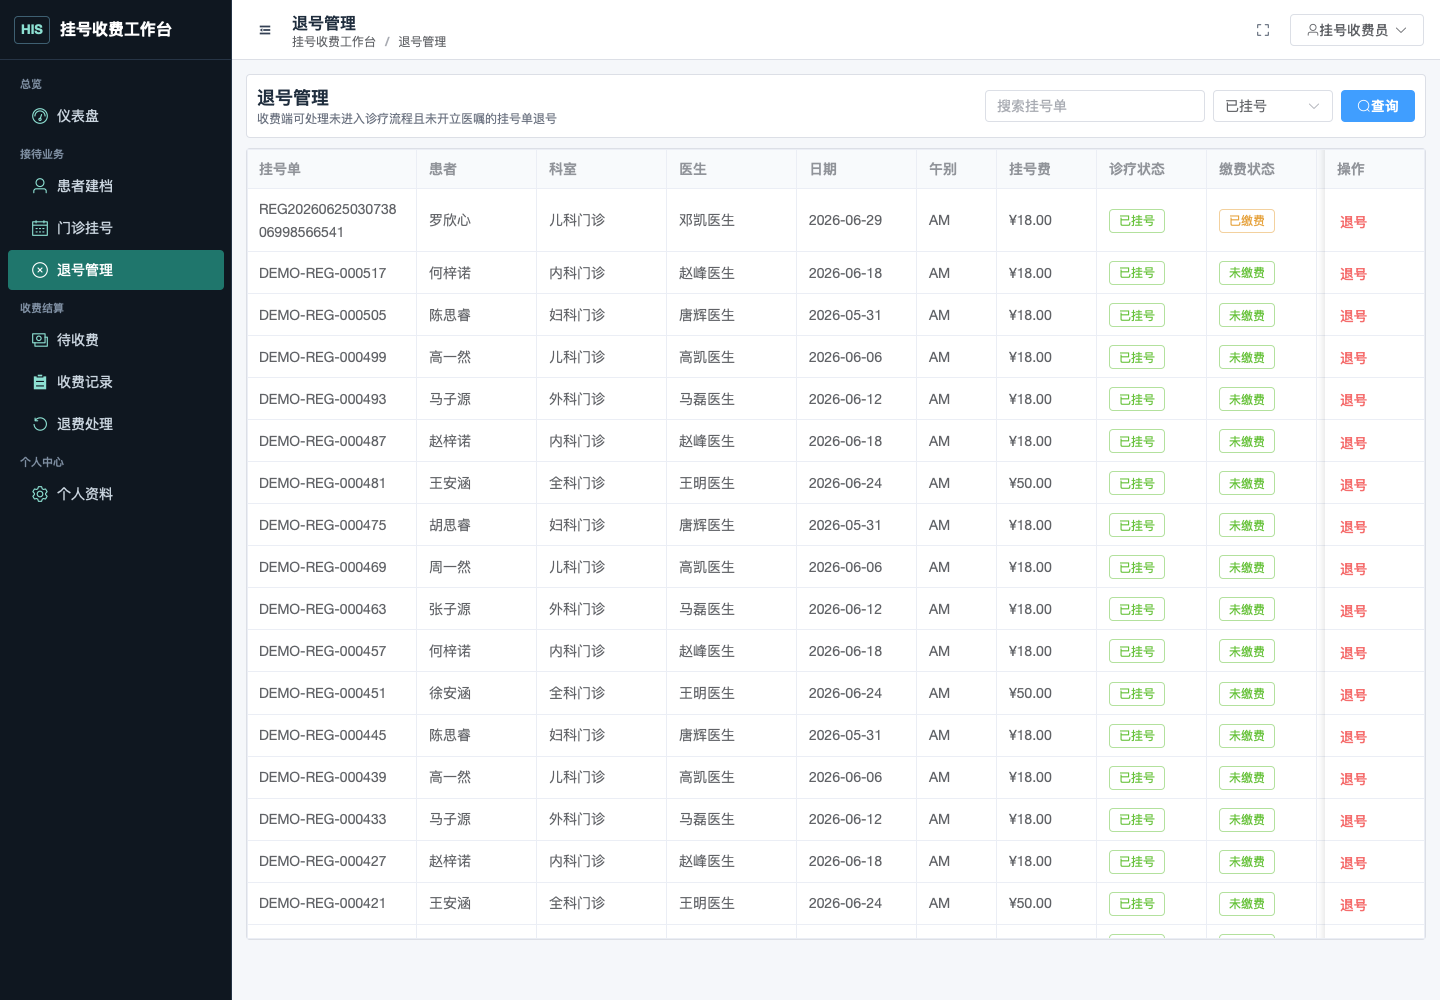Click the 收费记录 clipboard icon
Viewport: 1440px width, 1000px height.
(40, 382)
